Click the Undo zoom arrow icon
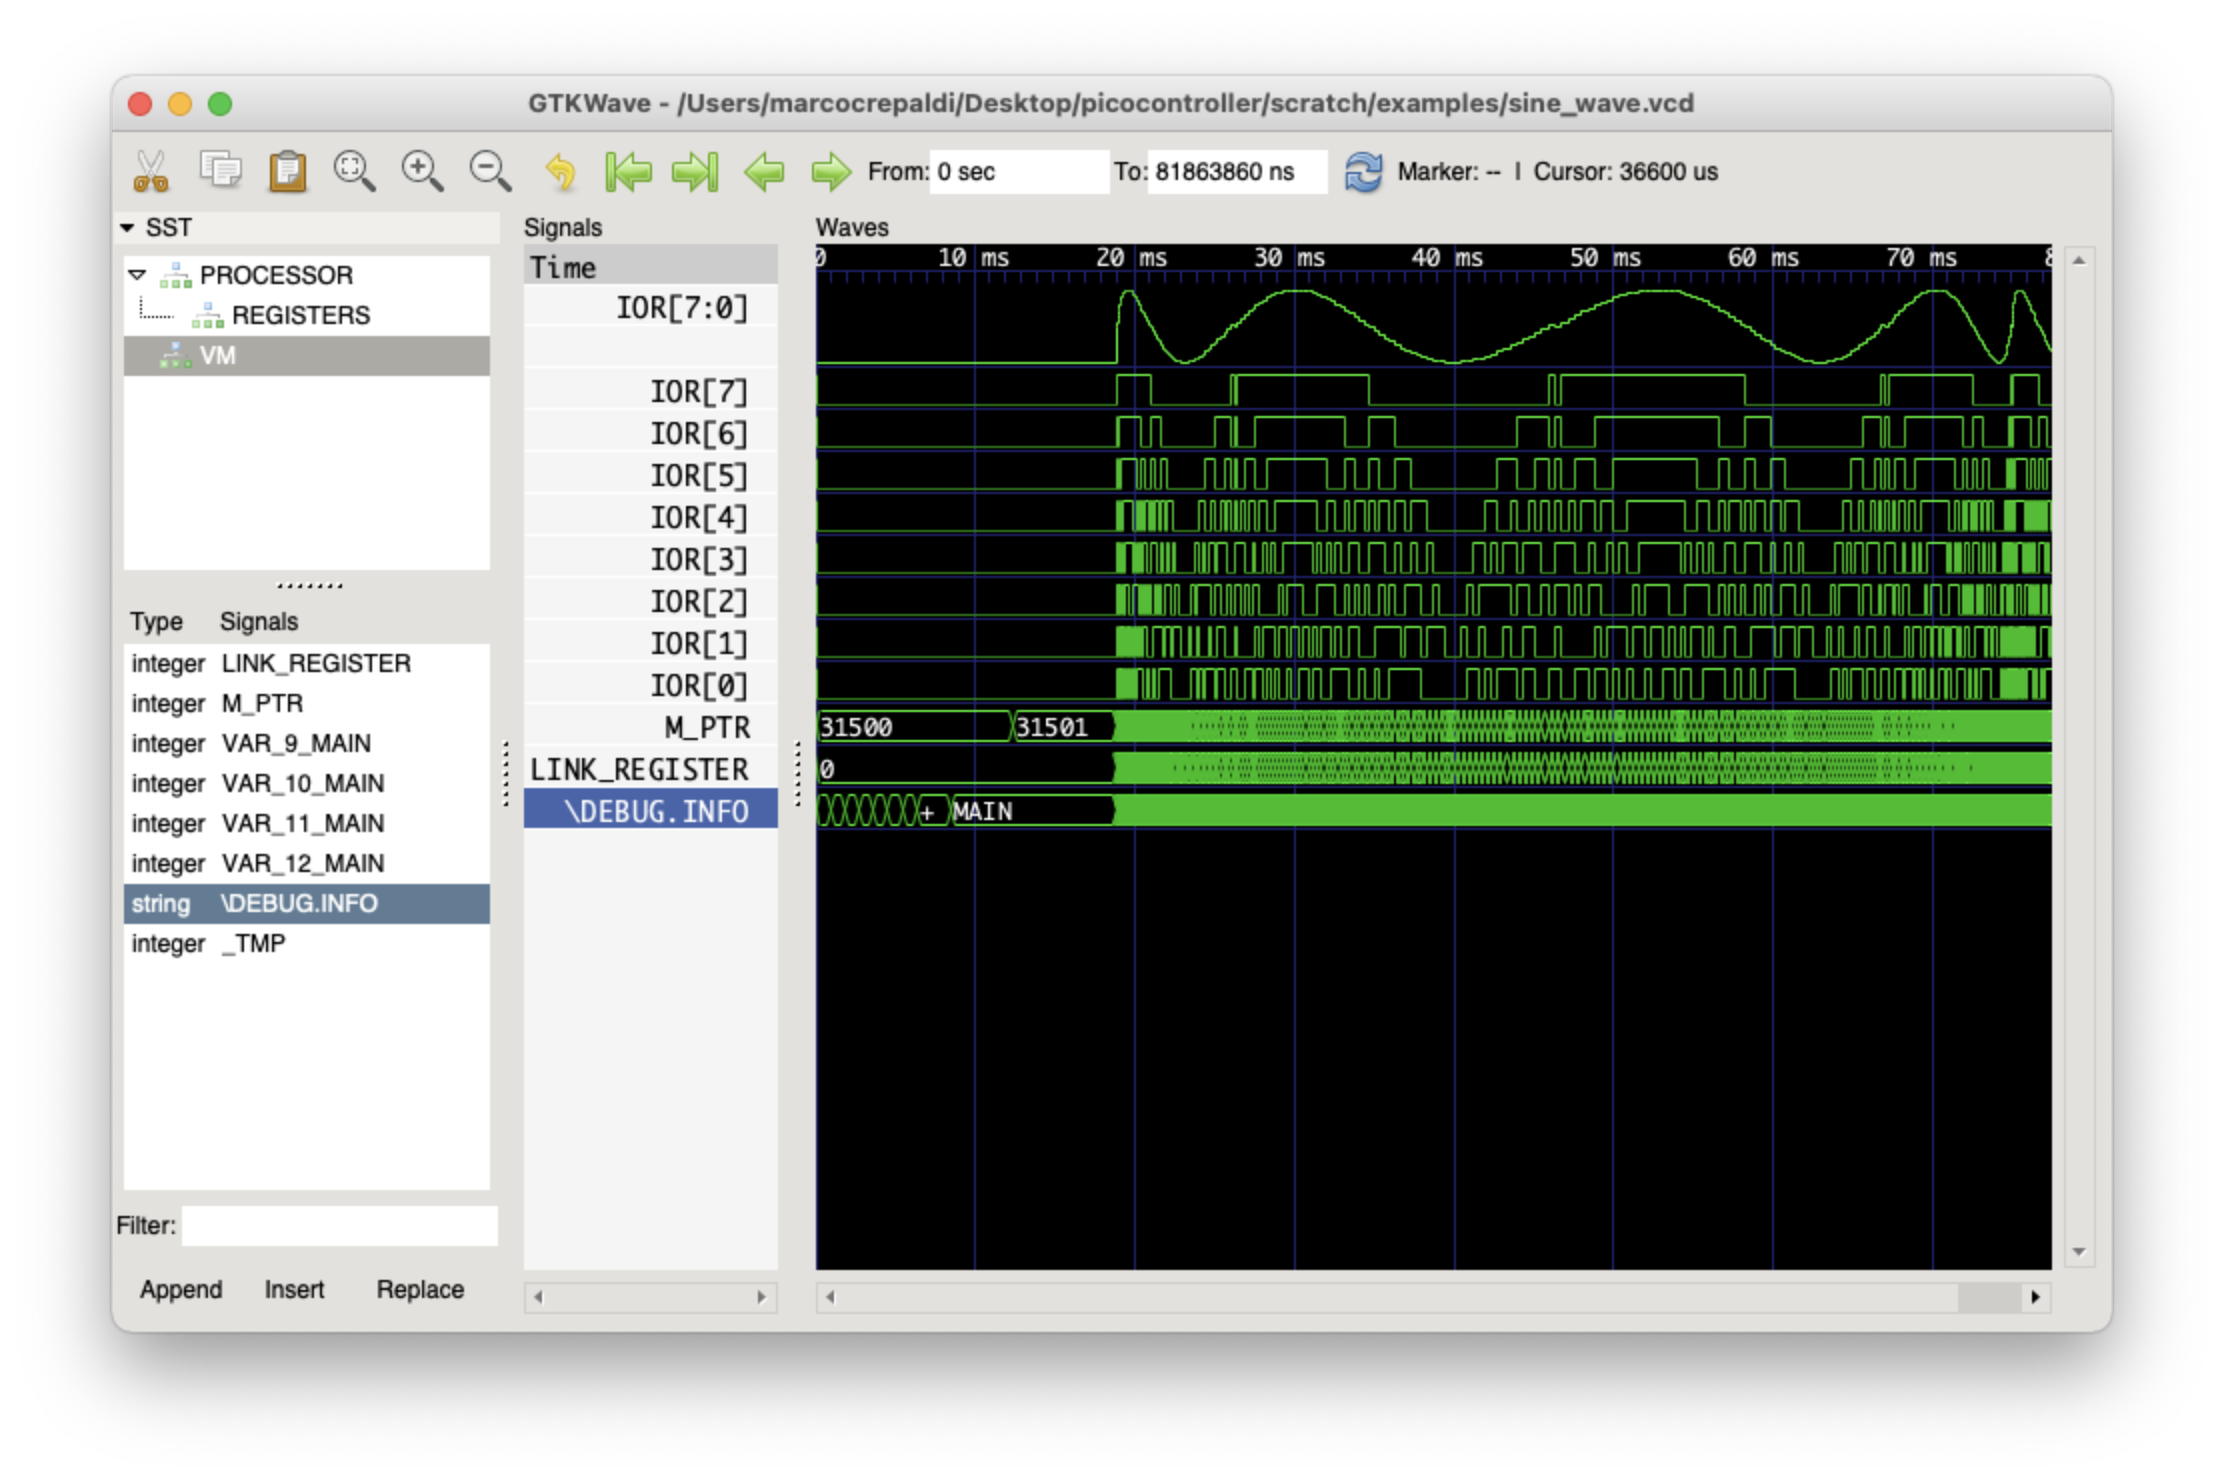This screenshot has width=2224, height=1480. (x=561, y=172)
